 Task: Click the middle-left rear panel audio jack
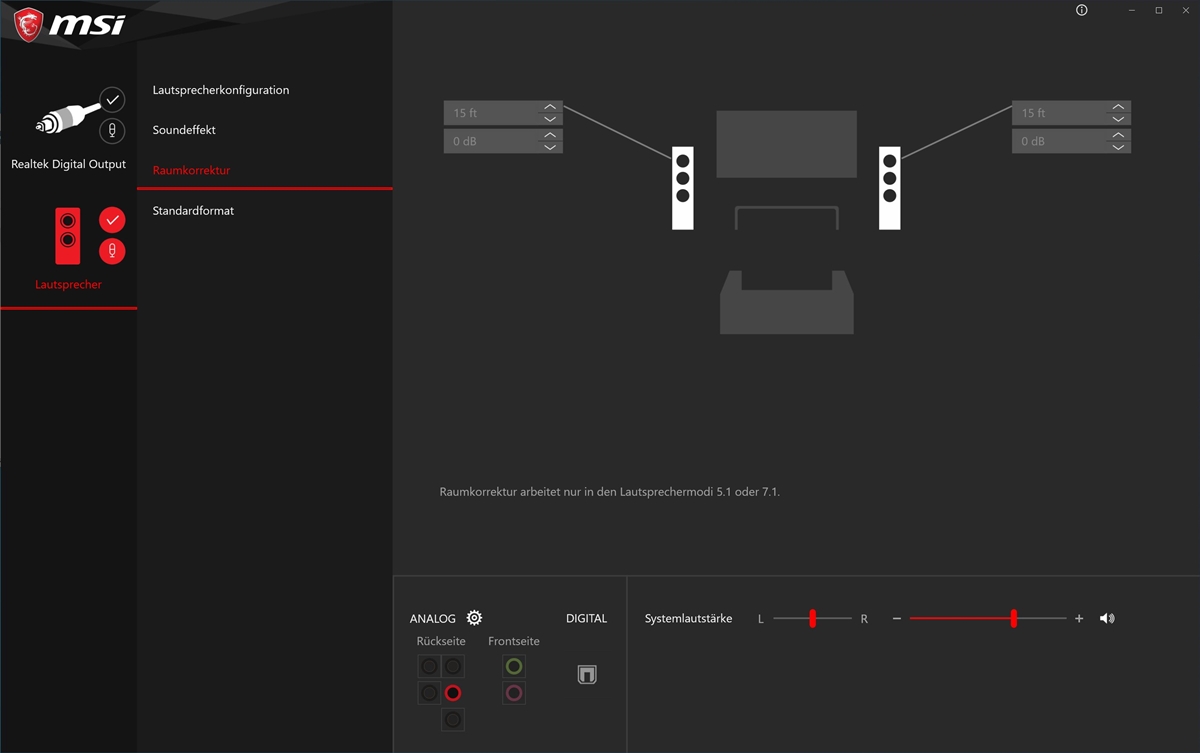click(429, 693)
